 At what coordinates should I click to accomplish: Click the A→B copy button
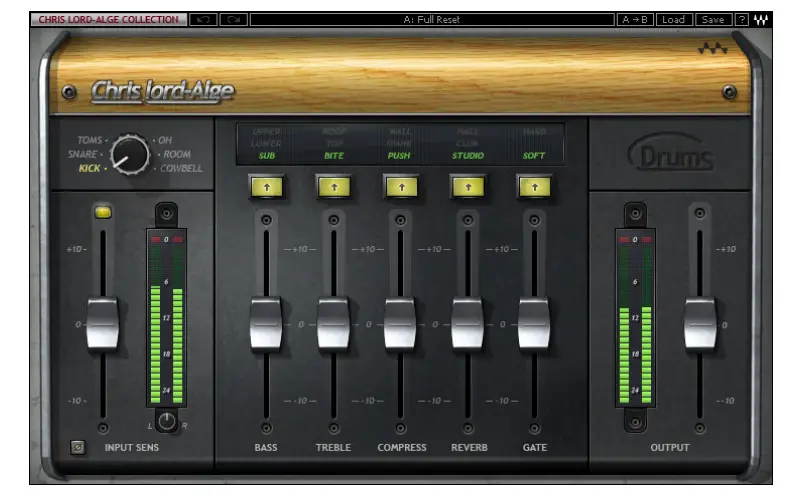pyautogui.click(x=635, y=20)
